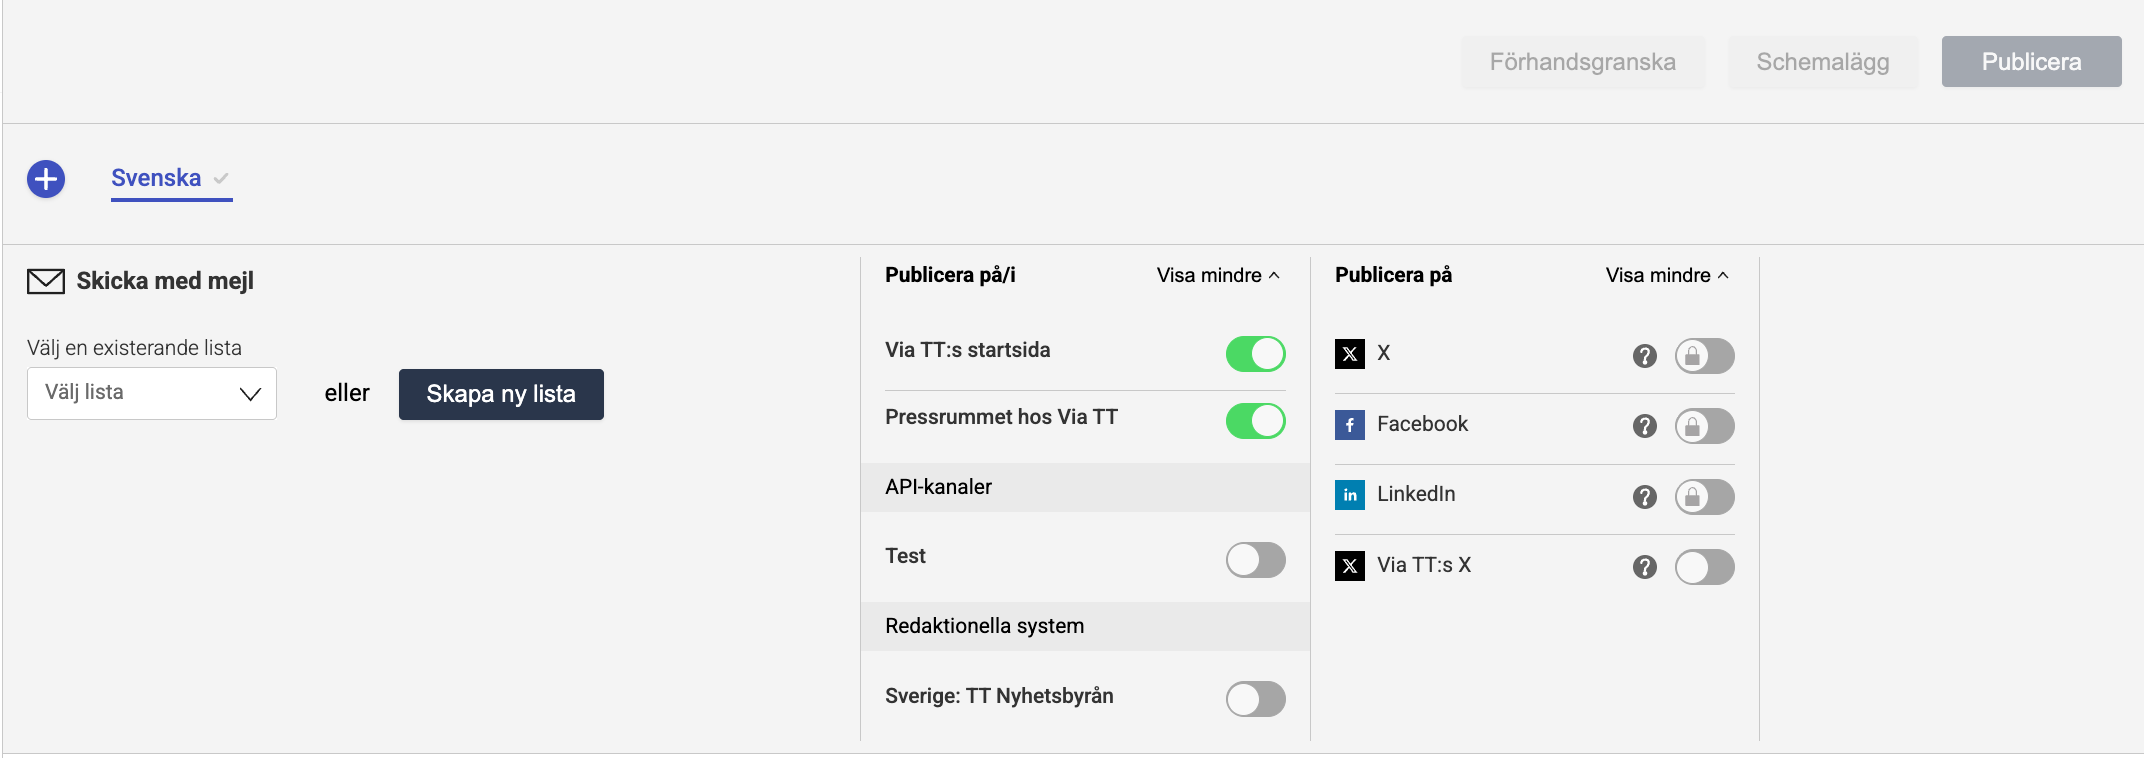Click the LinkedIn logo icon
Viewport: 2144px width, 758px height.
pyautogui.click(x=1350, y=495)
